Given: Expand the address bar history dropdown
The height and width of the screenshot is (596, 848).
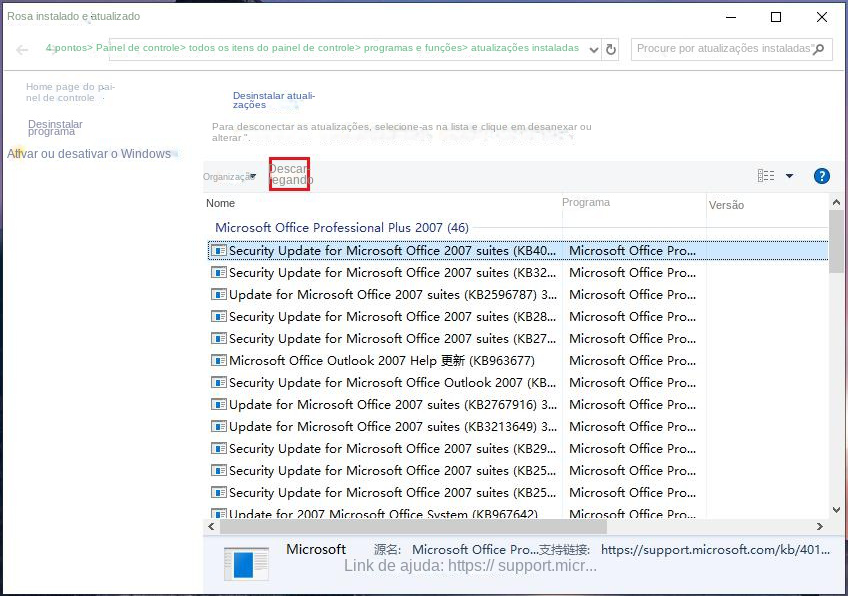Looking at the screenshot, I should click(x=593, y=50).
